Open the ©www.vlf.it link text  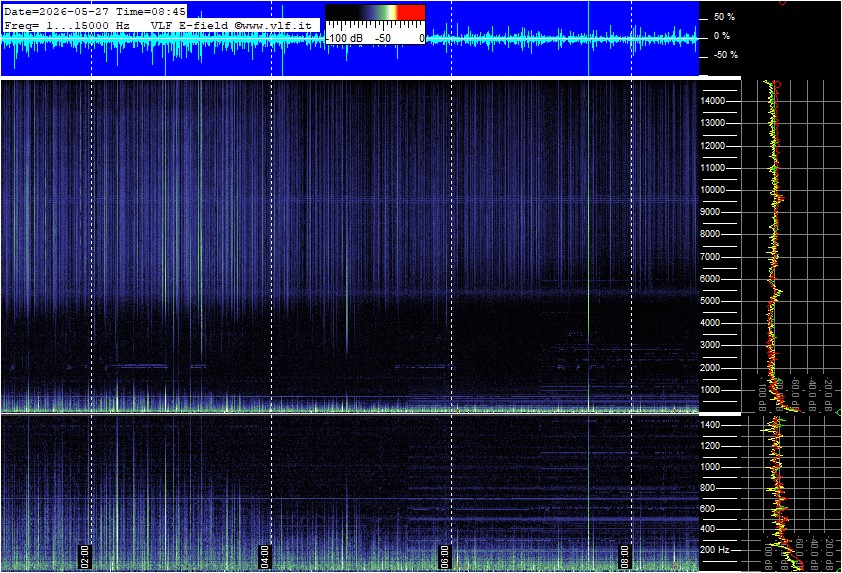pos(273,25)
